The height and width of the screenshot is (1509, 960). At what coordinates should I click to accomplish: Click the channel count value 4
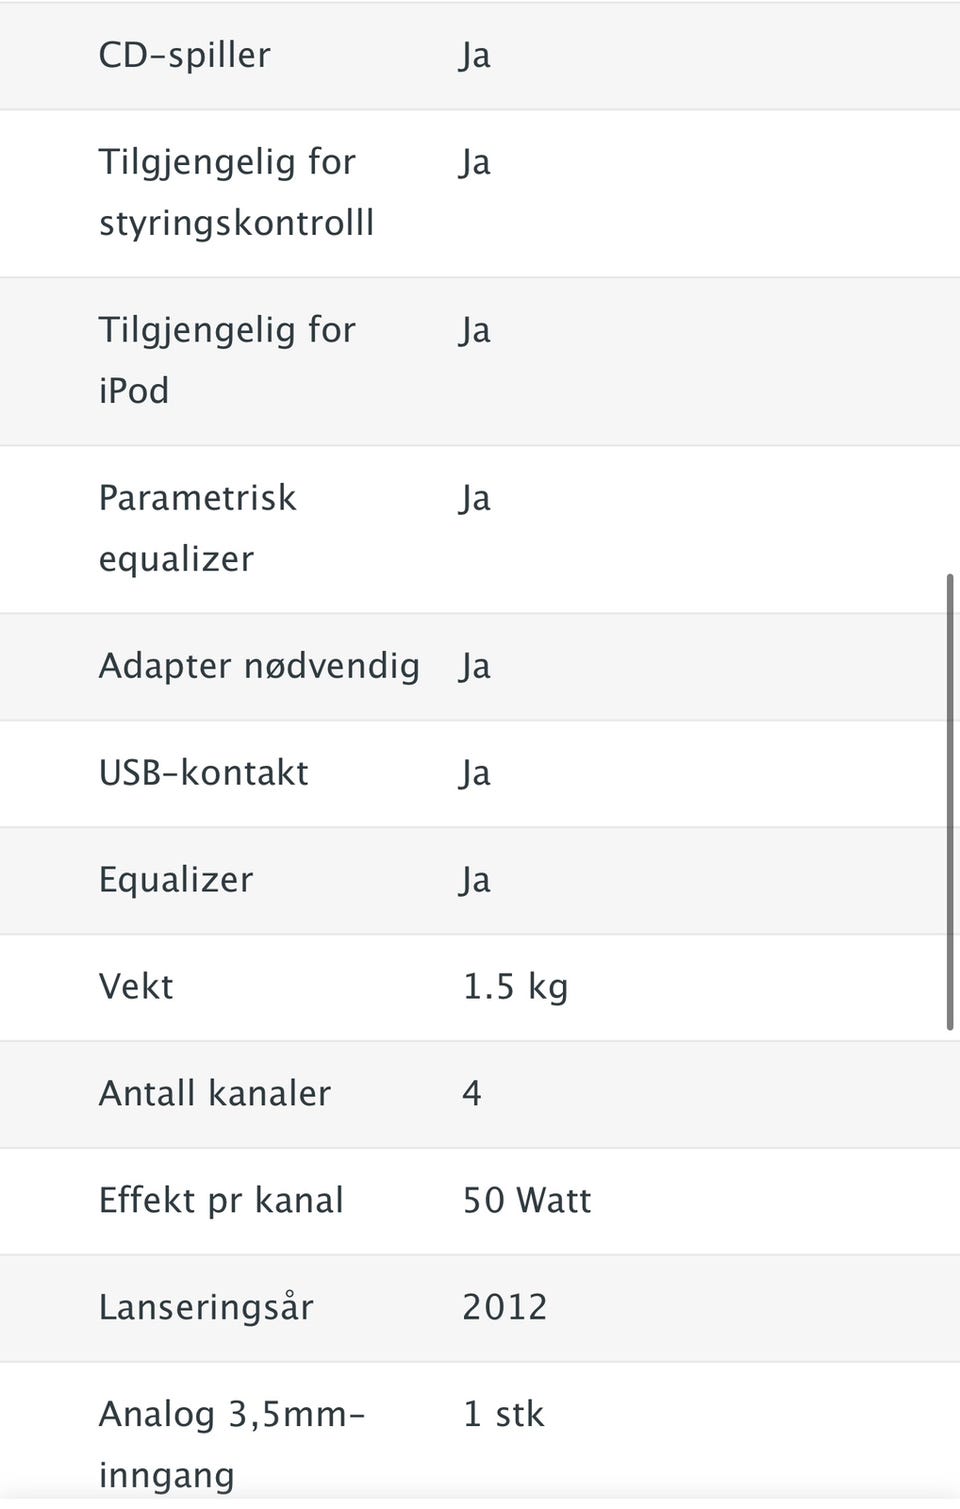472,1094
